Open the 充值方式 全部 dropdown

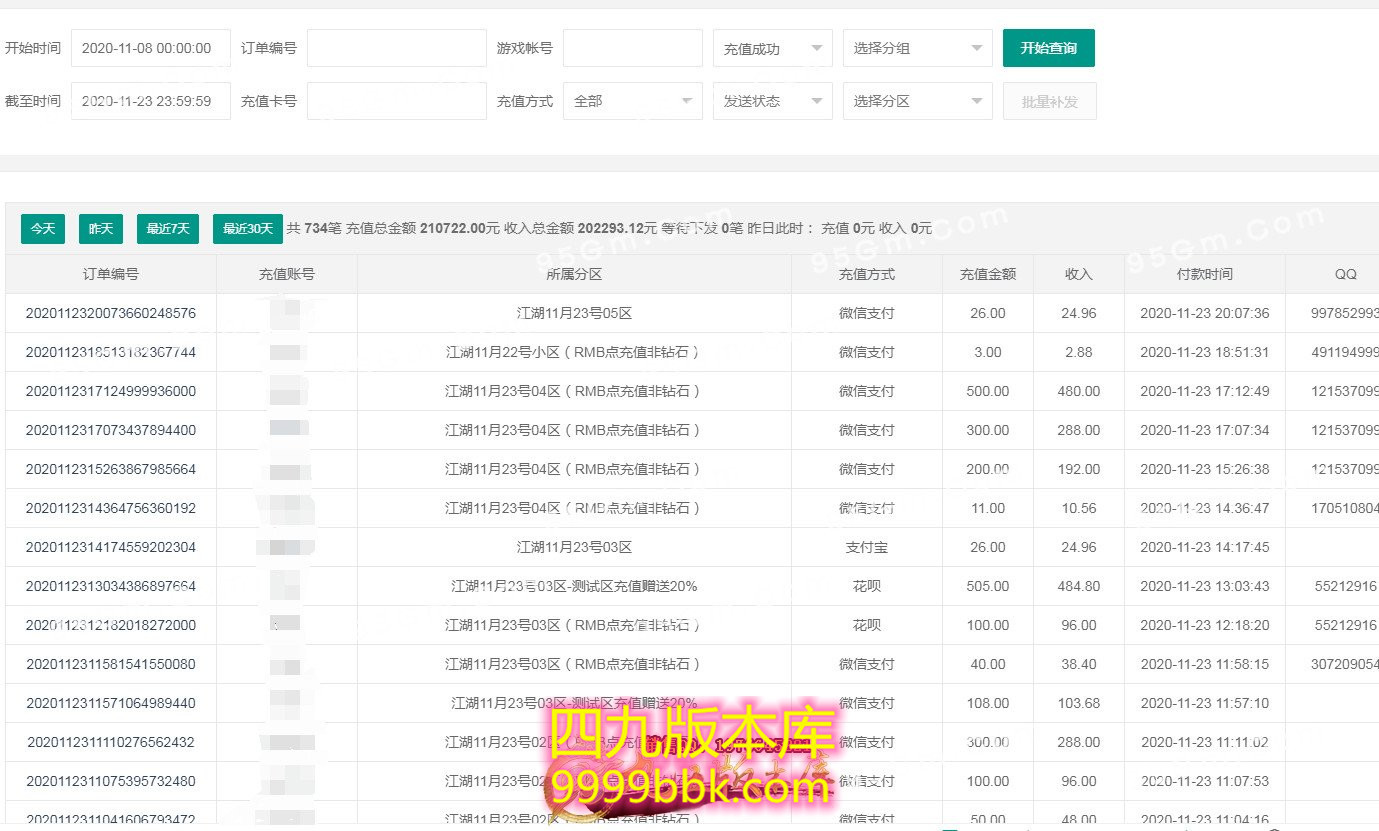tap(632, 101)
